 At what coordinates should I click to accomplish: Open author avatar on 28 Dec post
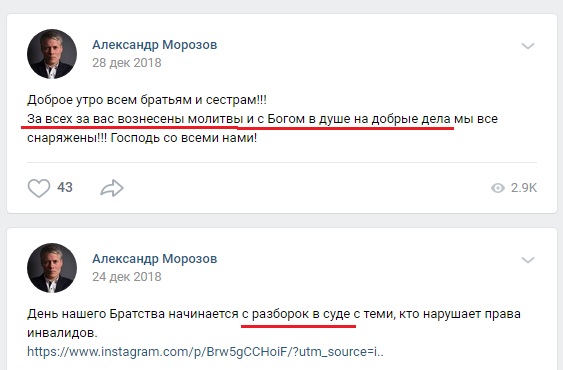(52, 54)
